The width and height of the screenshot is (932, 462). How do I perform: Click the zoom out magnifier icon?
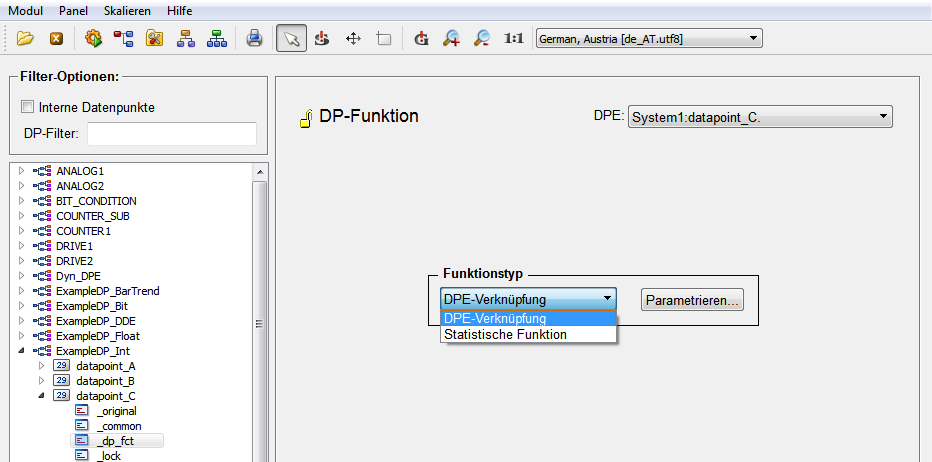[482, 39]
